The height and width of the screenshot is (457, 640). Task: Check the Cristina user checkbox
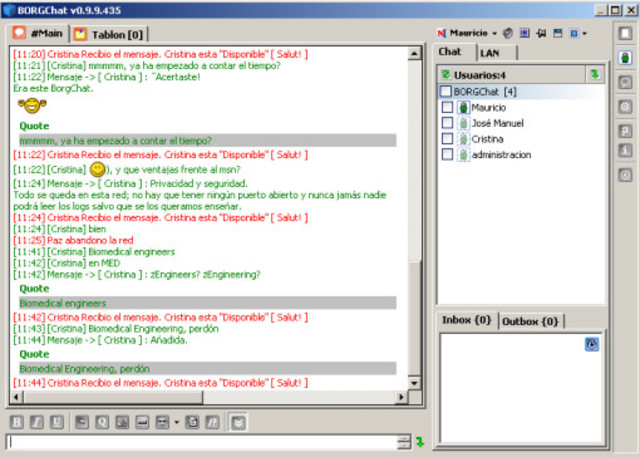(447, 139)
